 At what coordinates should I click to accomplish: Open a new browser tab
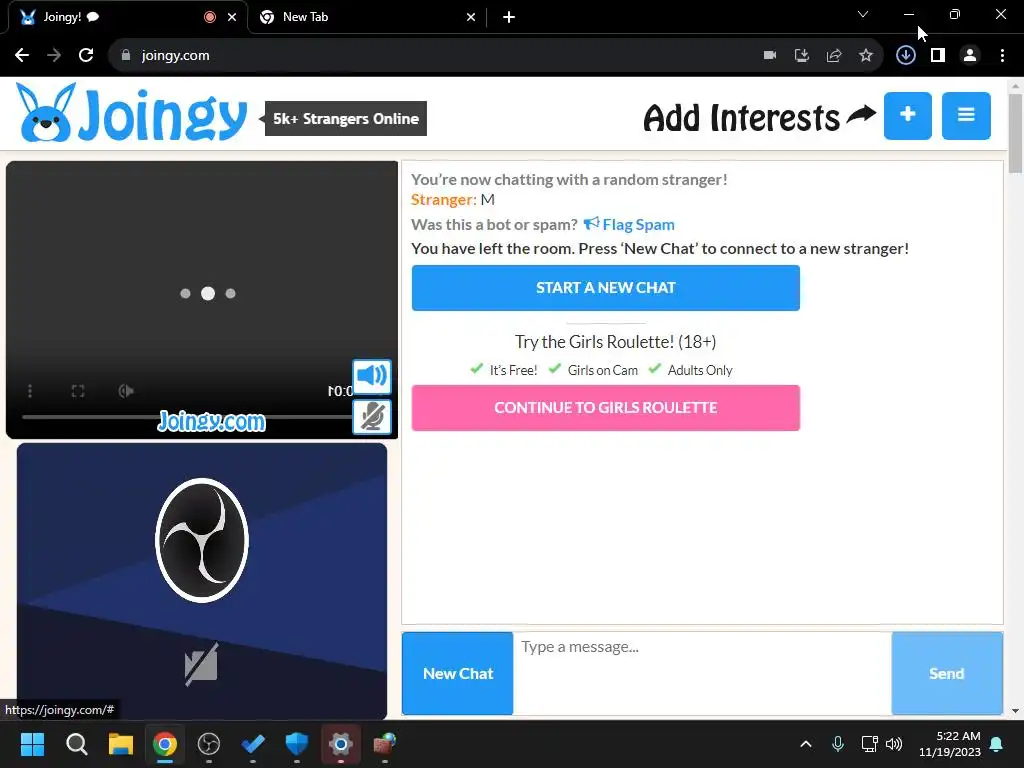tap(509, 18)
